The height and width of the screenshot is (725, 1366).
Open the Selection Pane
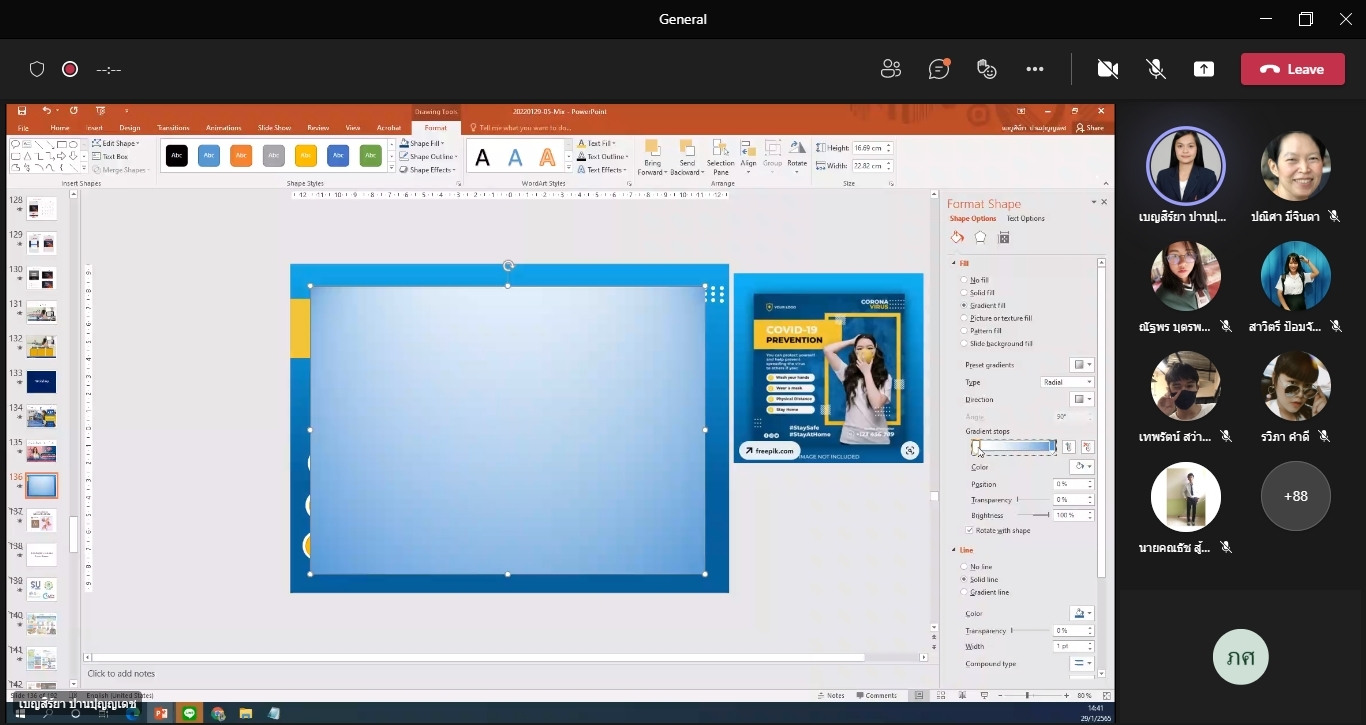(x=720, y=158)
